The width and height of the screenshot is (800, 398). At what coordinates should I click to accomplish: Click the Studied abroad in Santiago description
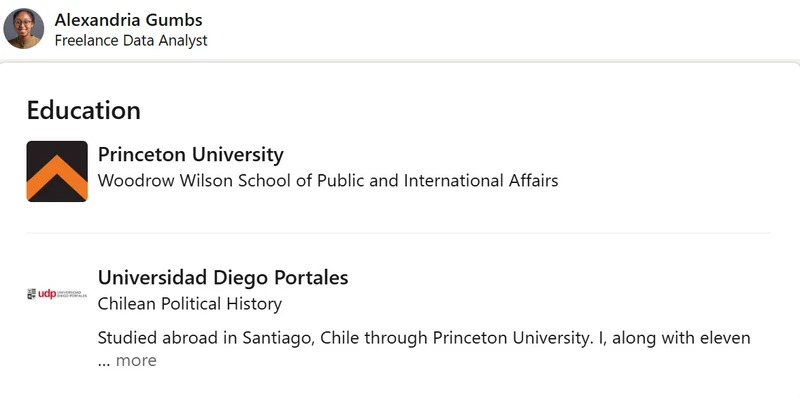pyautogui.click(x=424, y=338)
